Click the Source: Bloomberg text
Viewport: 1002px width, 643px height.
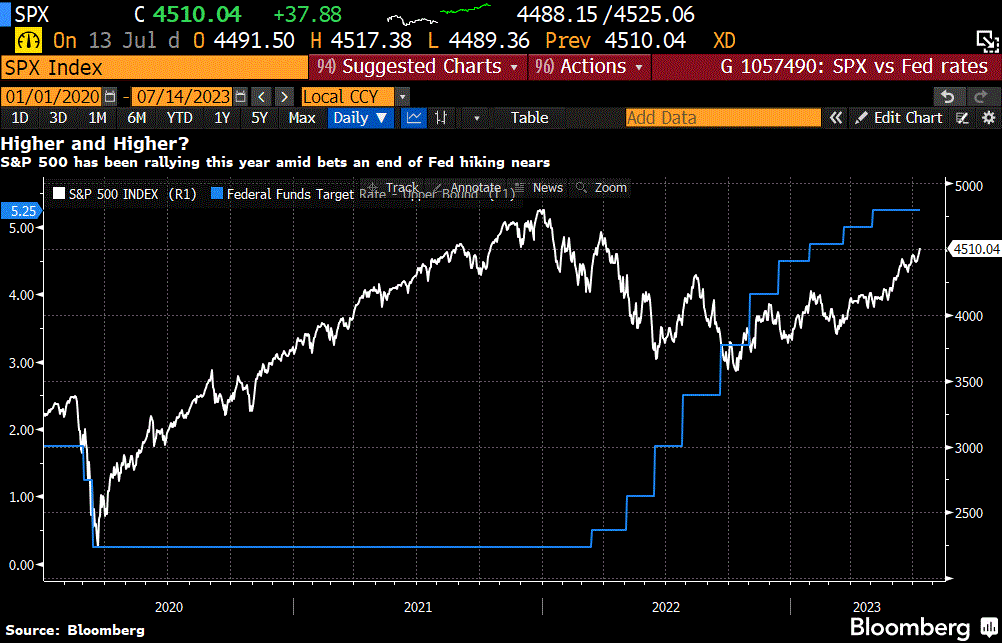click(x=75, y=630)
